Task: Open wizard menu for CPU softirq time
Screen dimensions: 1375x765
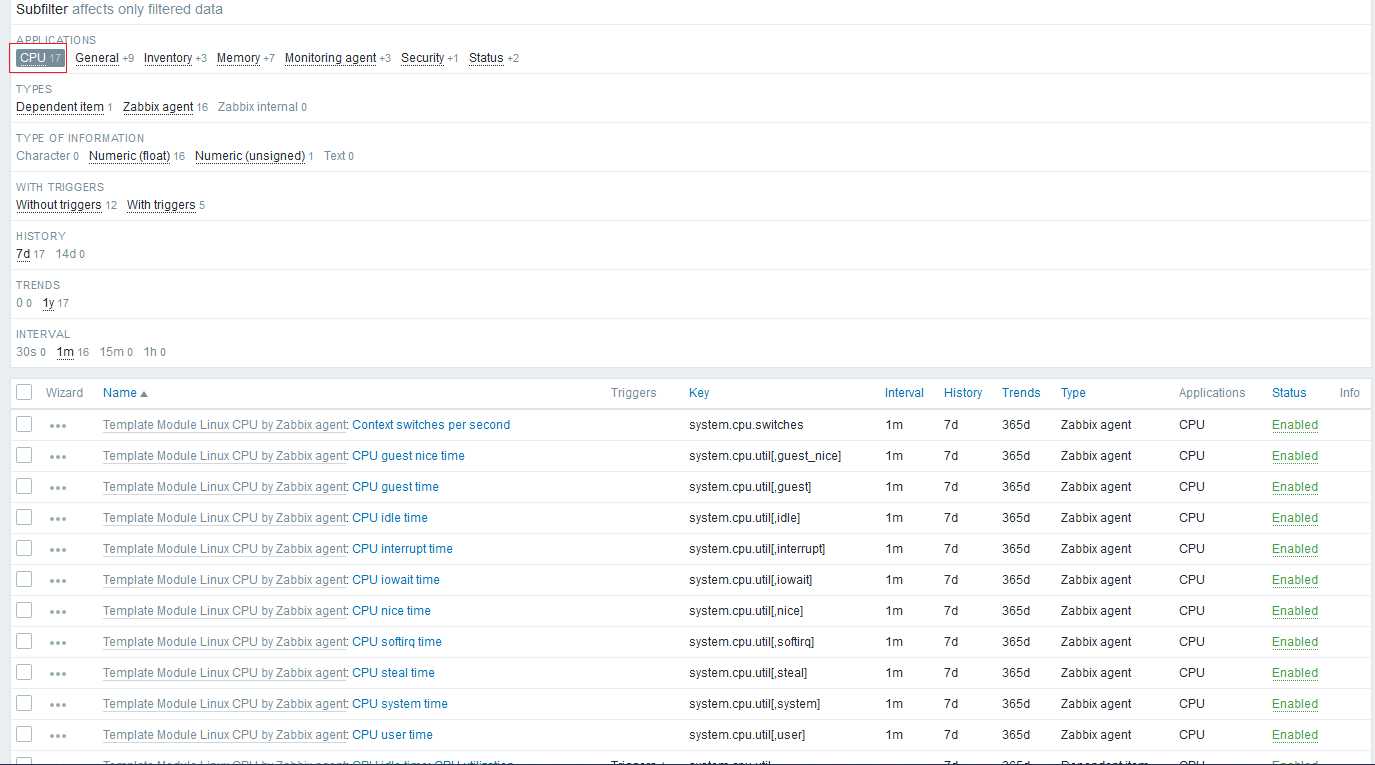Action: pos(58,641)
